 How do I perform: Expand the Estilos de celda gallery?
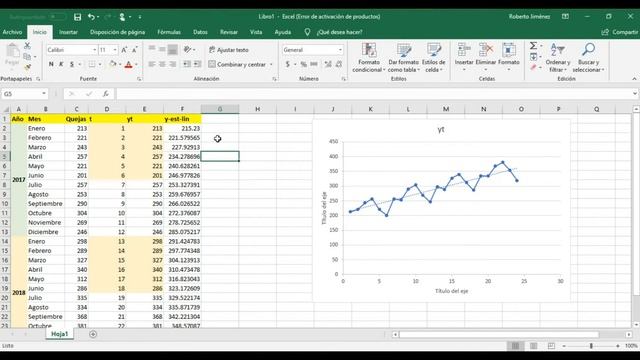pos(433,58)
